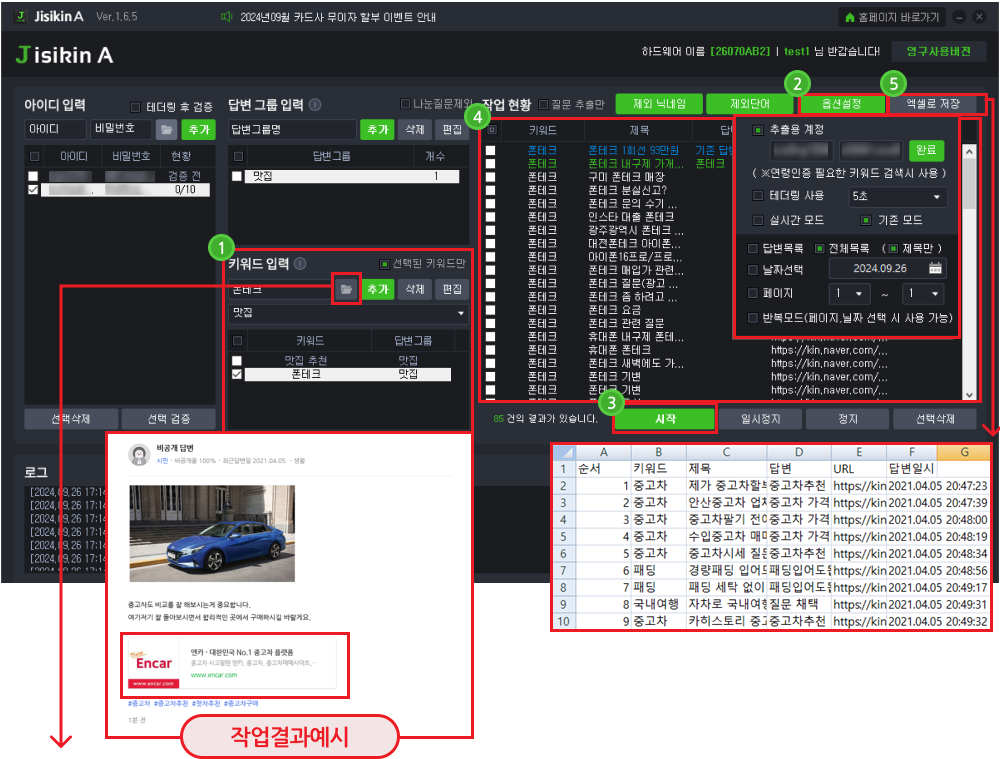The width and height of the screenshot is (1000, 759).
Task: Click the 제외 닉네임 button
Action: pos(658,104)
